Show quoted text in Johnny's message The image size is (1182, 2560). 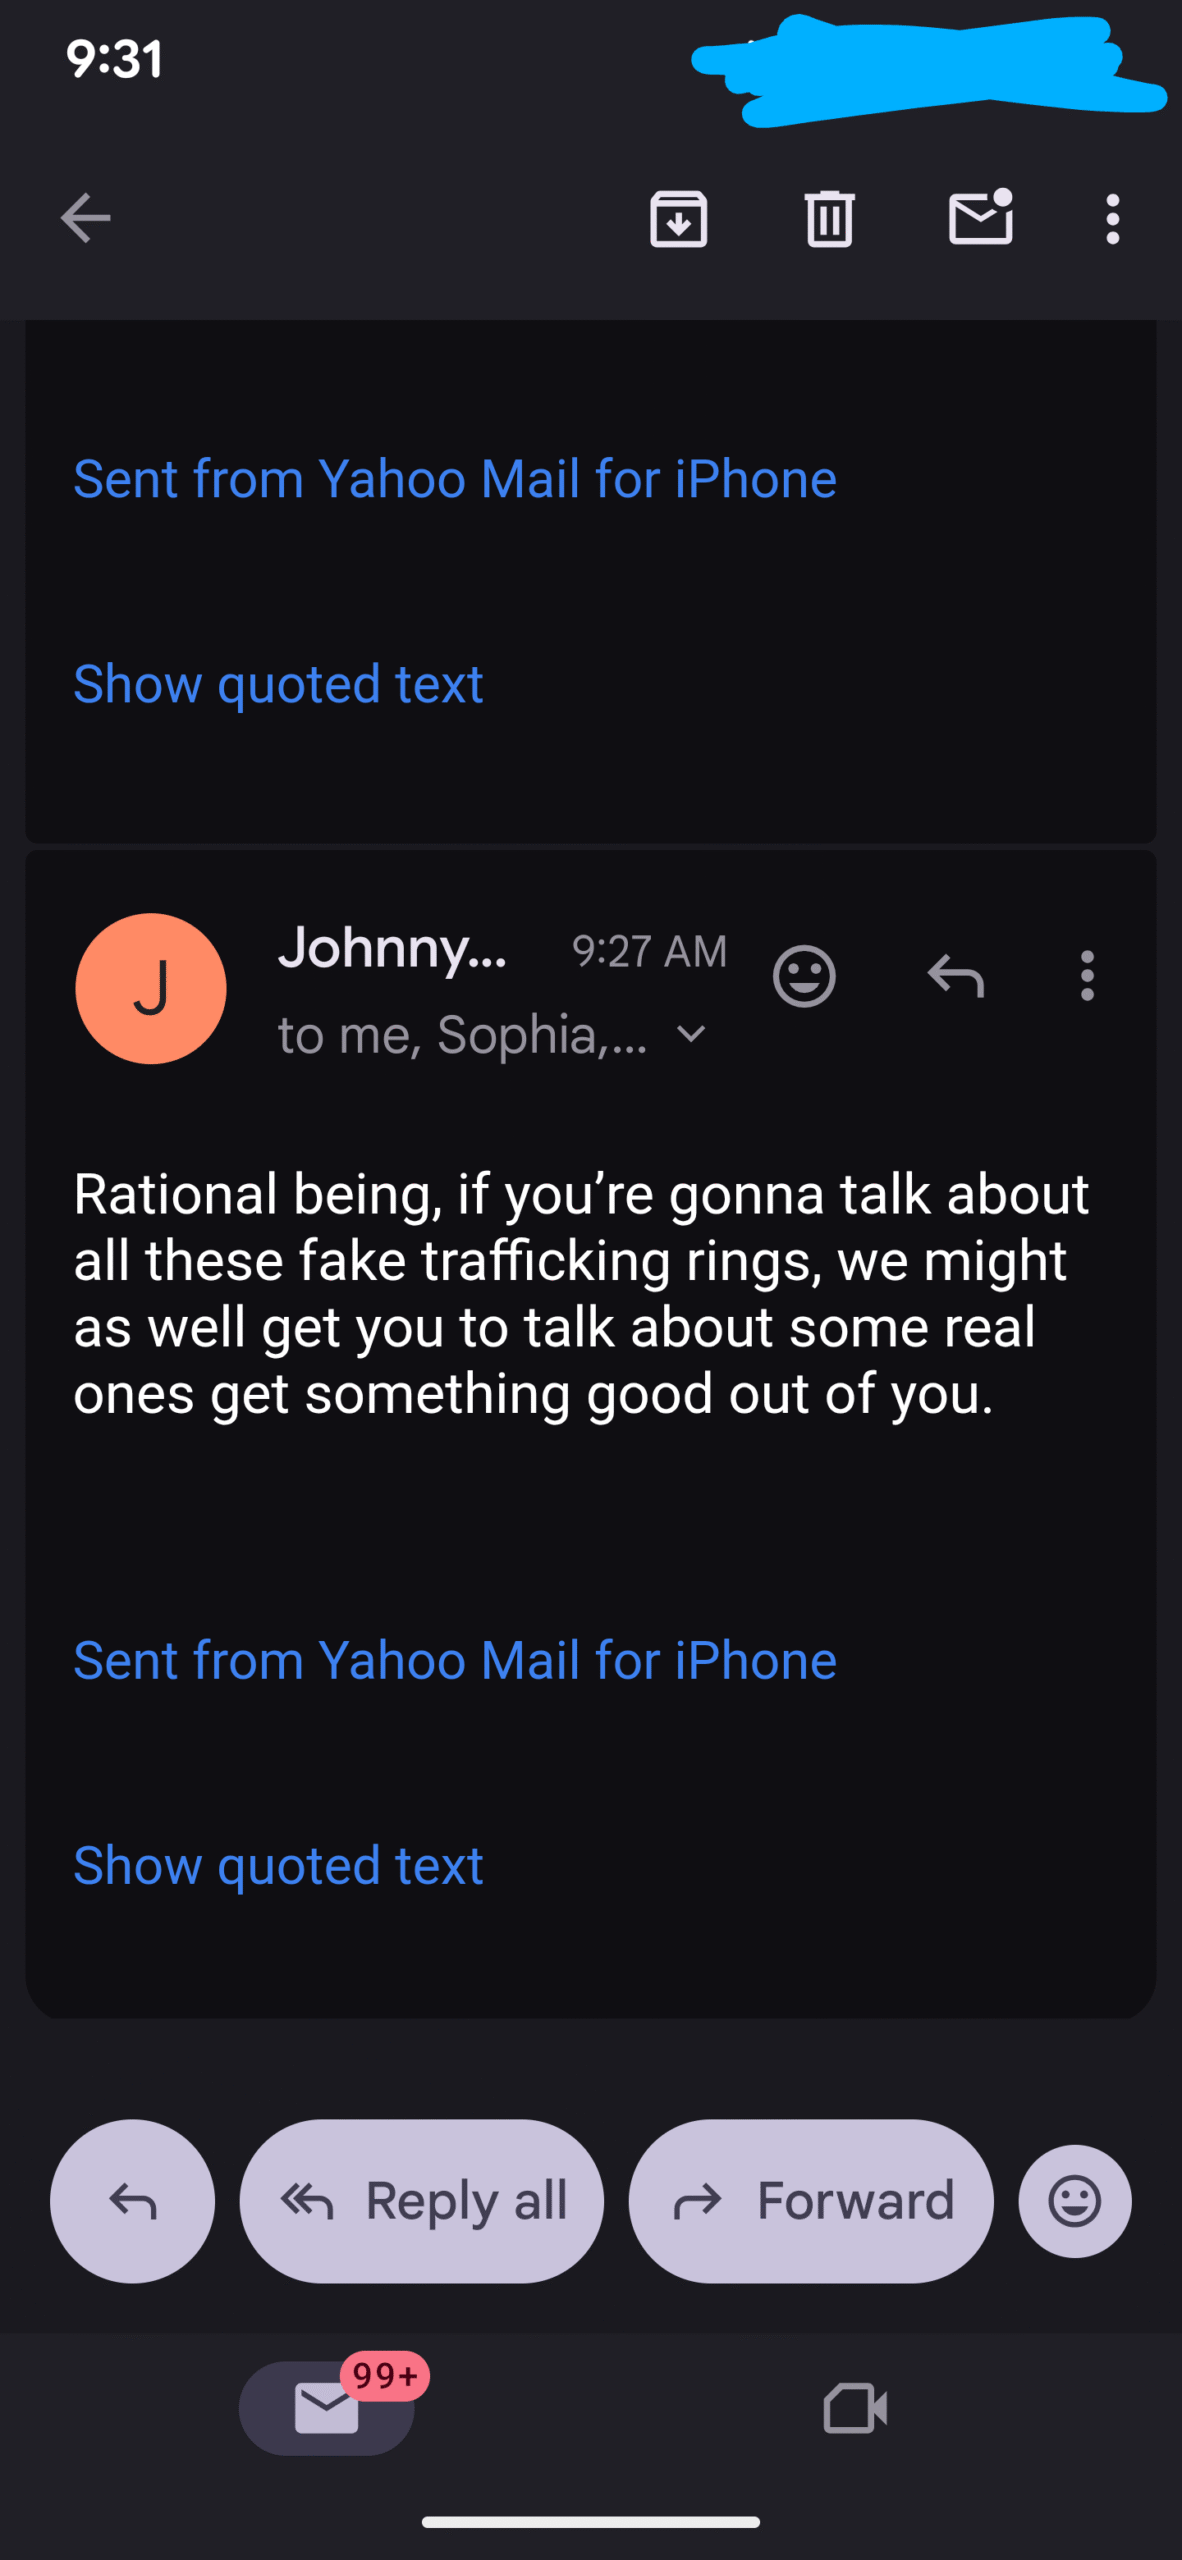pos(278,1865)
